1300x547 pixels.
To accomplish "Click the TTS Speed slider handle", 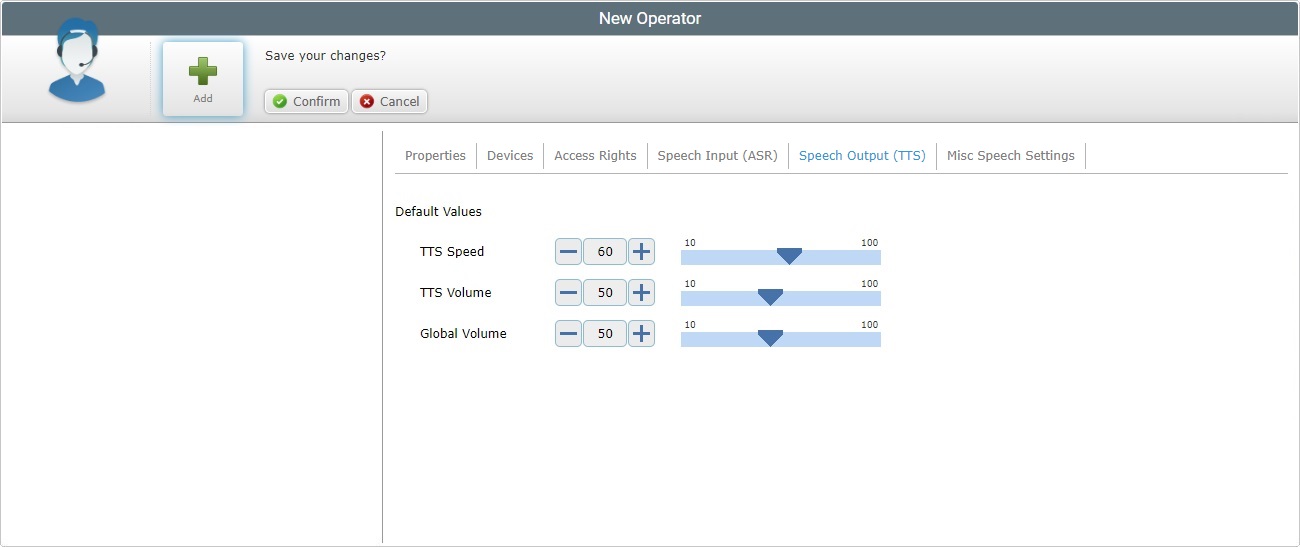I will (789, 256).
